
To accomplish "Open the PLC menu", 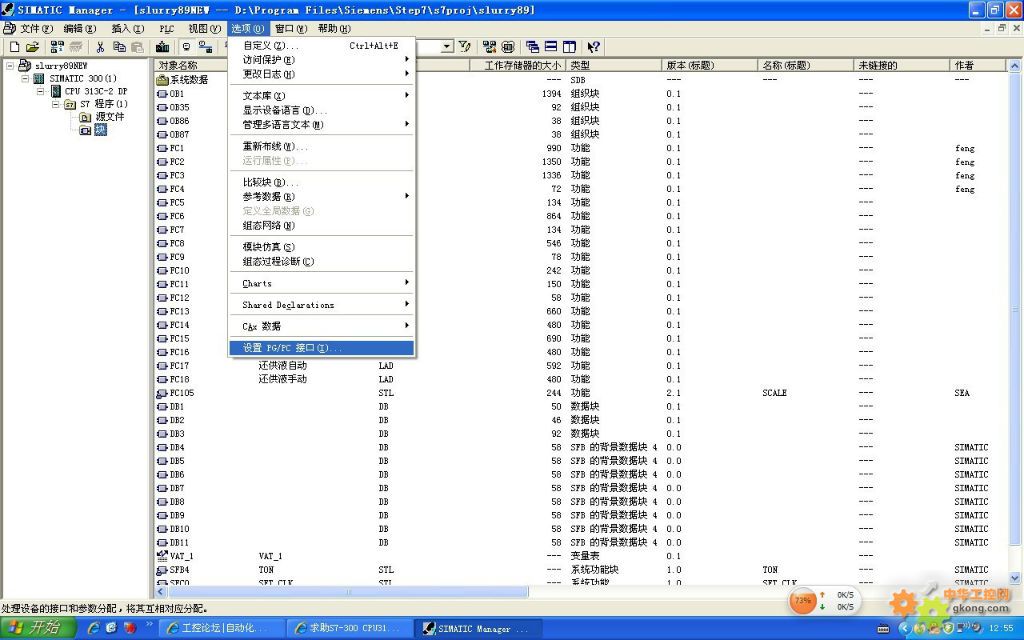I will click(167, 29).
